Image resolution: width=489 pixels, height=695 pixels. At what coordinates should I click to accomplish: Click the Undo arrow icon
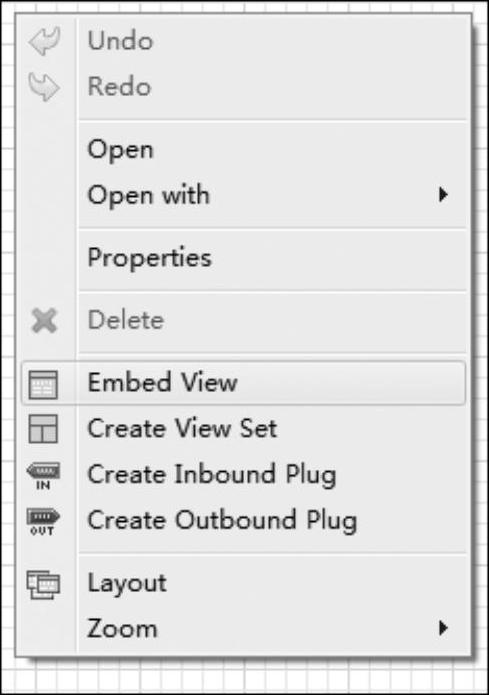44,41
